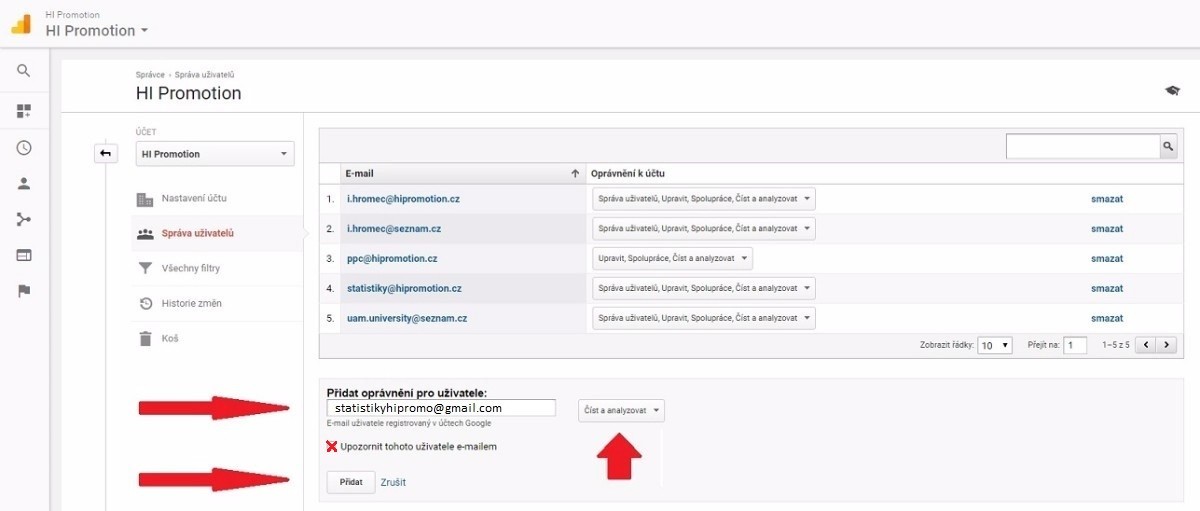Open the HI Promotion account selector in header
This screenshot has height=511, width=1200.
point(97,30)
